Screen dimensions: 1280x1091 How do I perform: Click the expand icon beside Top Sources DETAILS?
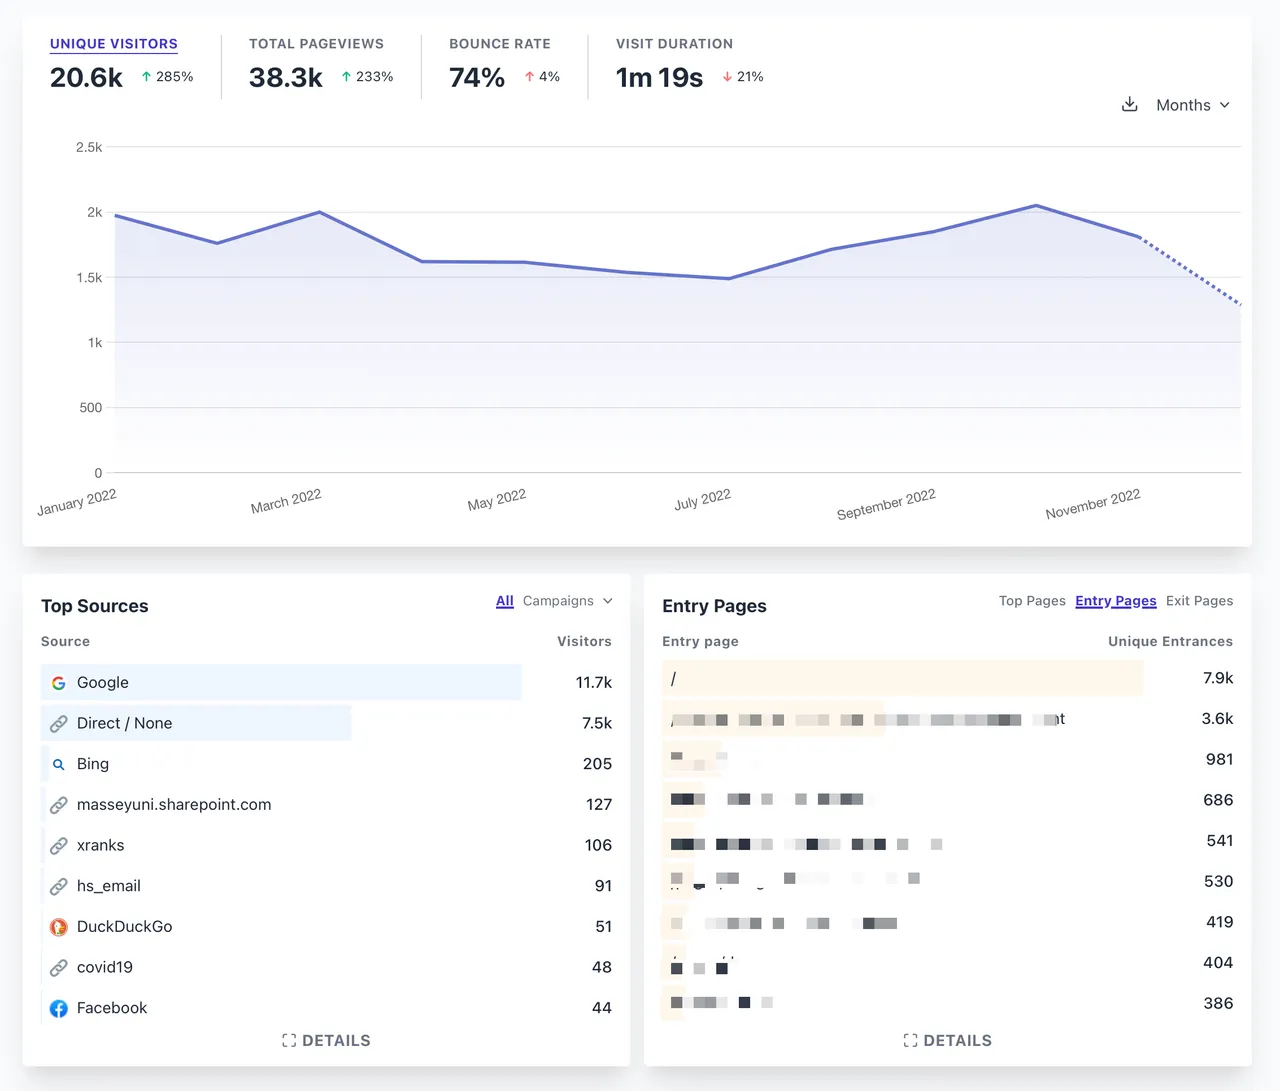pos(289,1041)
